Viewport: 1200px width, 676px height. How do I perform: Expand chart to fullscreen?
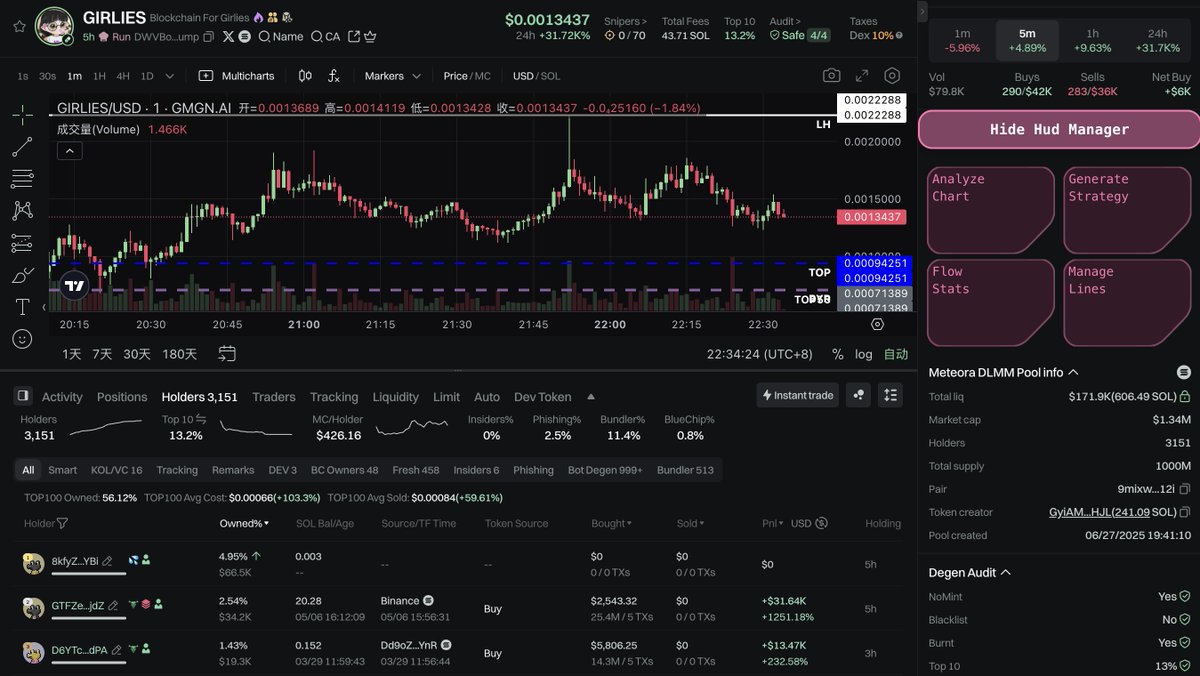[862, 76]
